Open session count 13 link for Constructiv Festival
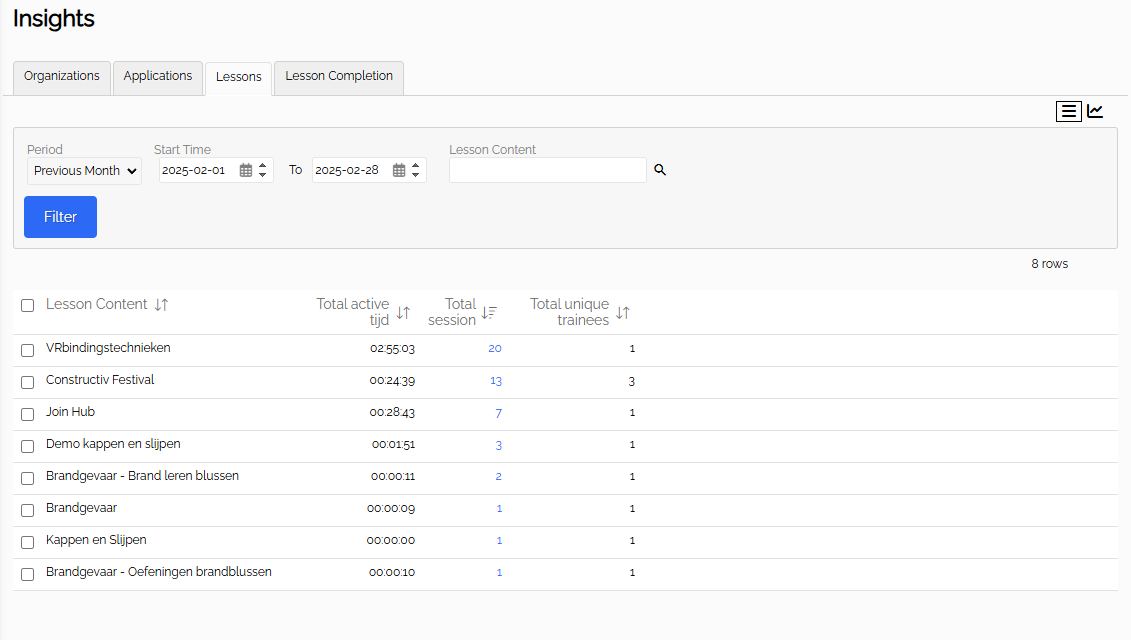 pyautogui.click(x=496, y=381)
